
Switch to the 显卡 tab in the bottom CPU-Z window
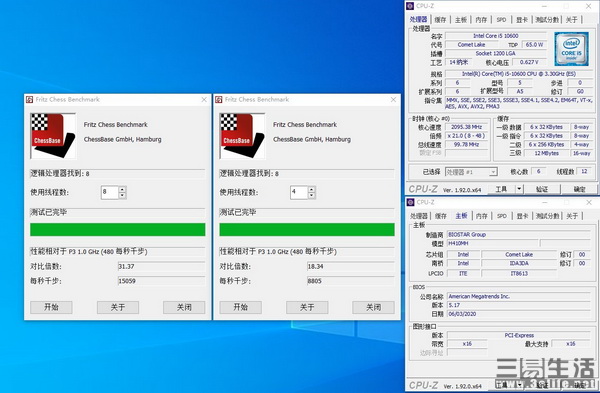(x=522, y=216)
